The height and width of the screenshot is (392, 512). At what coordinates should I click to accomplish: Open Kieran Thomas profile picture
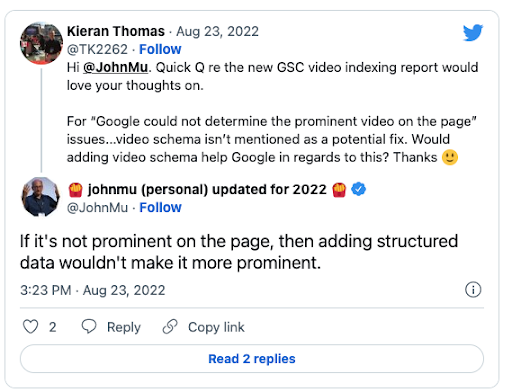(x=41, y=43)
